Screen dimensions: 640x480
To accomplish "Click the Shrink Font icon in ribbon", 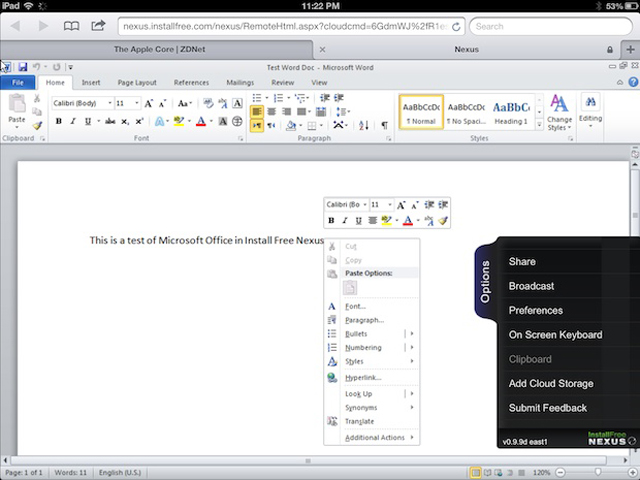I will [162, 104].
